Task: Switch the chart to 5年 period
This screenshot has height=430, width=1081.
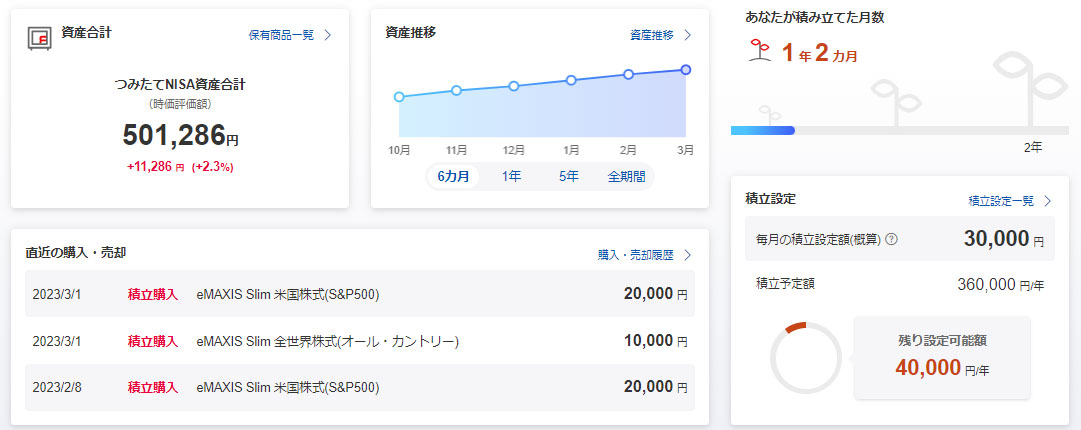Action: [x=568, y=177]
